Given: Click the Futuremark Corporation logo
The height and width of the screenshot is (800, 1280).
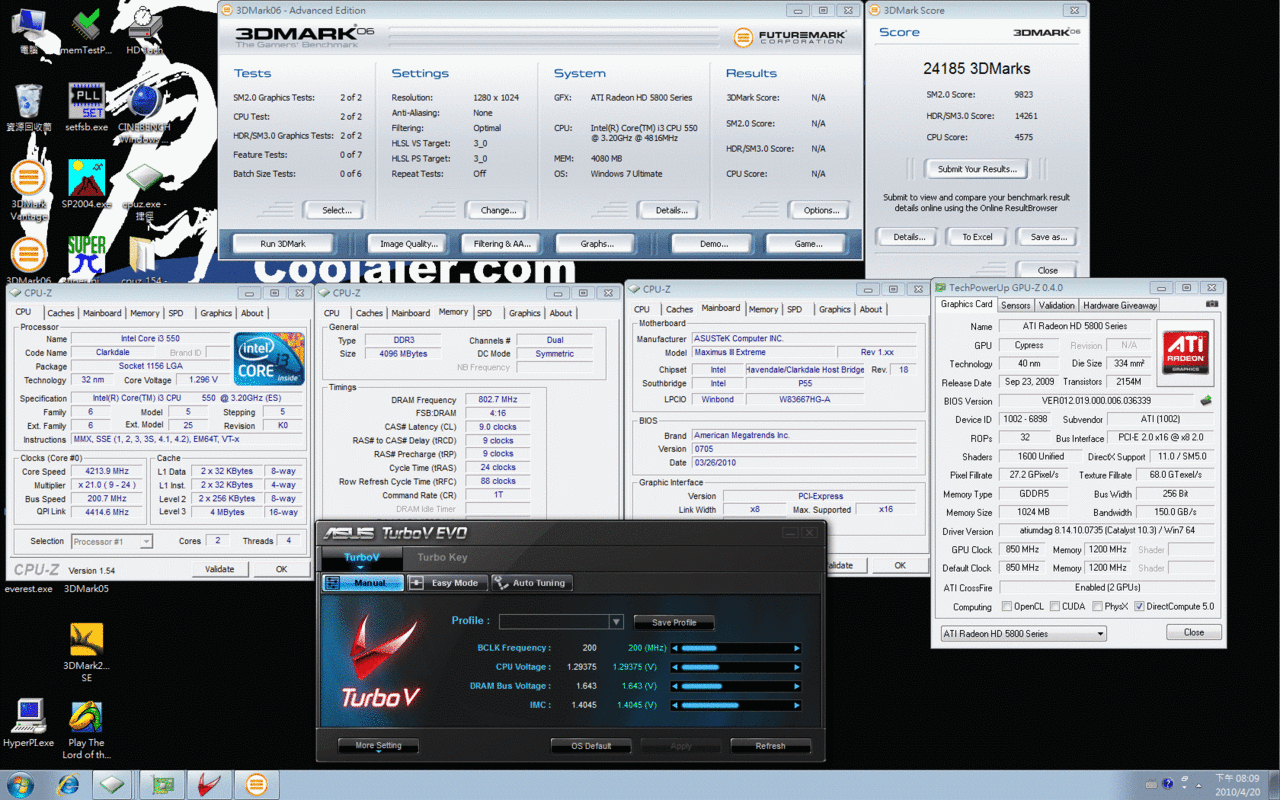Looking at the screenshot, I should 789,37.
